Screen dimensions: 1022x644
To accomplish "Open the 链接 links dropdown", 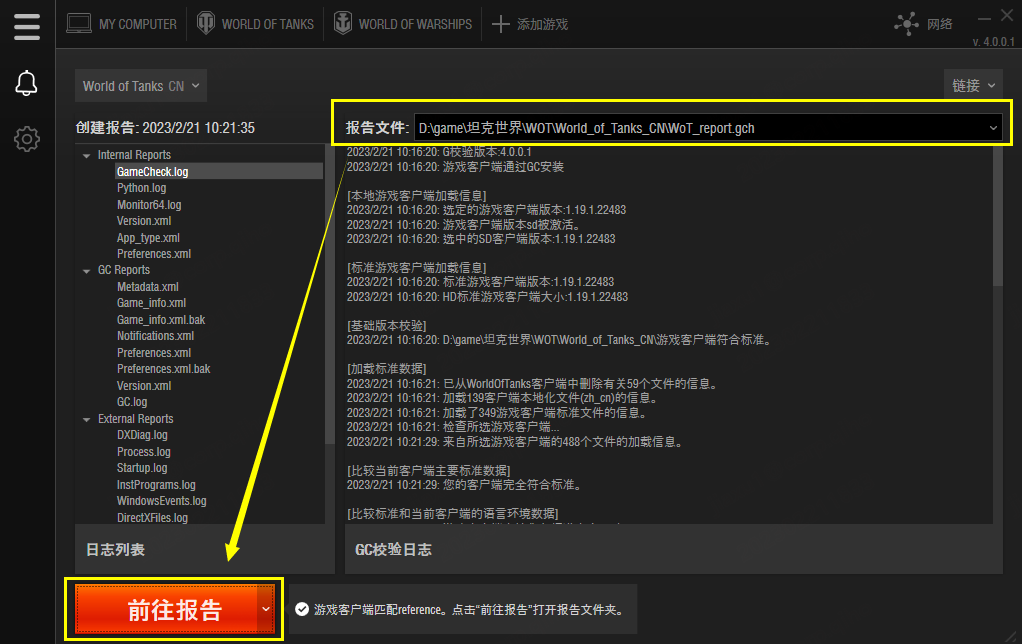I will tap(972, 86).
